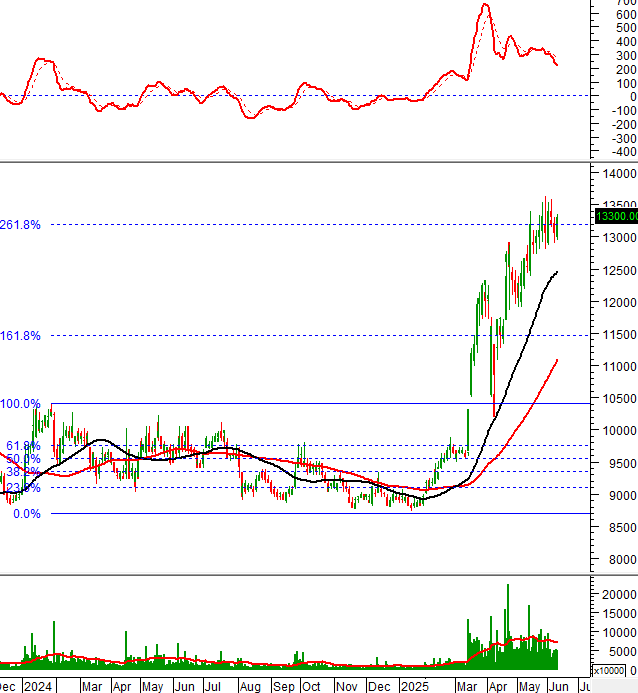Select the 5000 volume axis value

[x=623, y=651]
